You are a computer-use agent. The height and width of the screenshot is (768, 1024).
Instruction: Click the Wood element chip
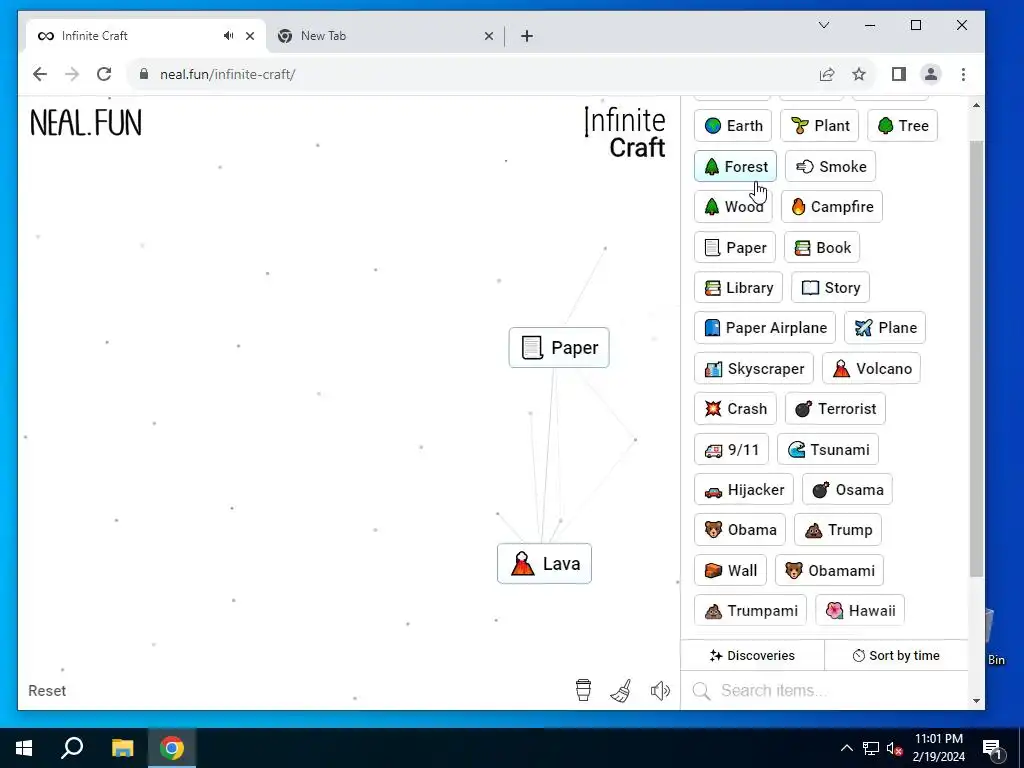[733, 206]
